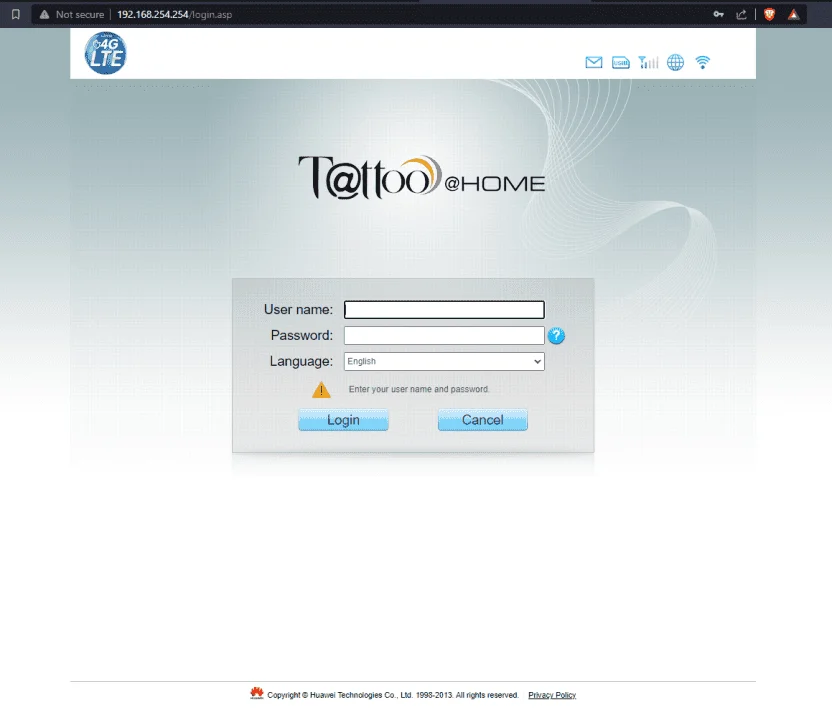
Task: Open the Wi-Fi status icon
Action: tap(703, 63)
